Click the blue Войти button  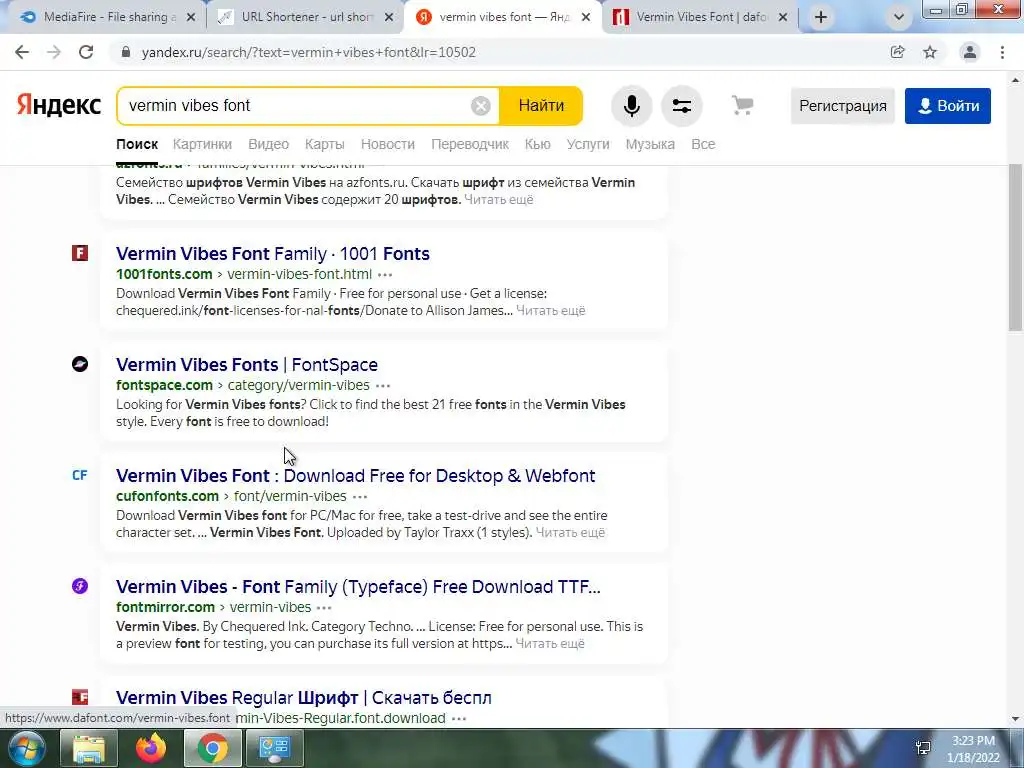pyautogui.click(x=948, y=106)
